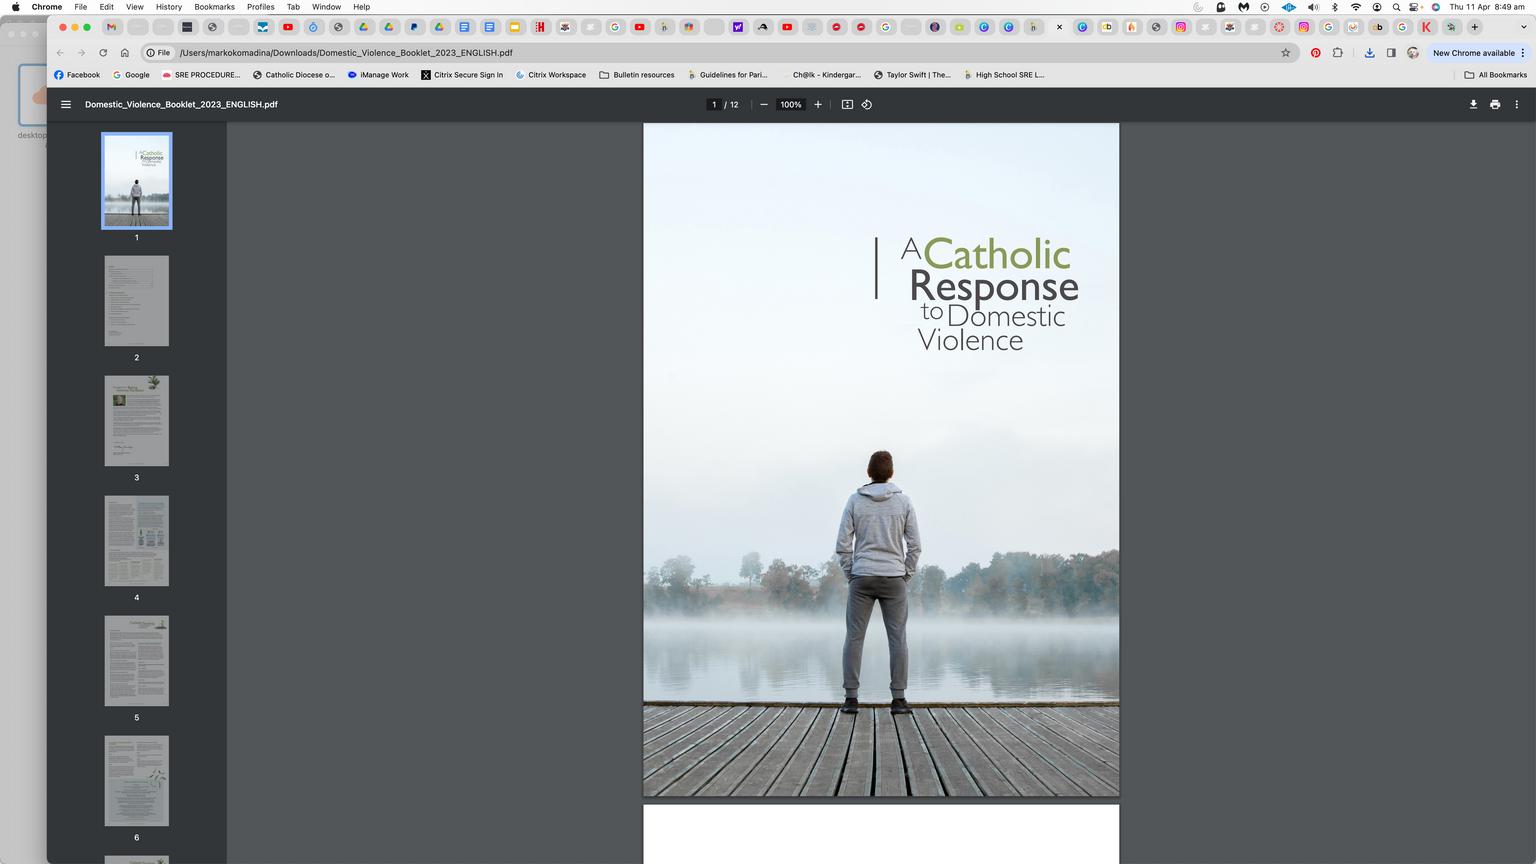1536x864 pixels.
Task: Open the Bookmarks menu
Action: 215,7
